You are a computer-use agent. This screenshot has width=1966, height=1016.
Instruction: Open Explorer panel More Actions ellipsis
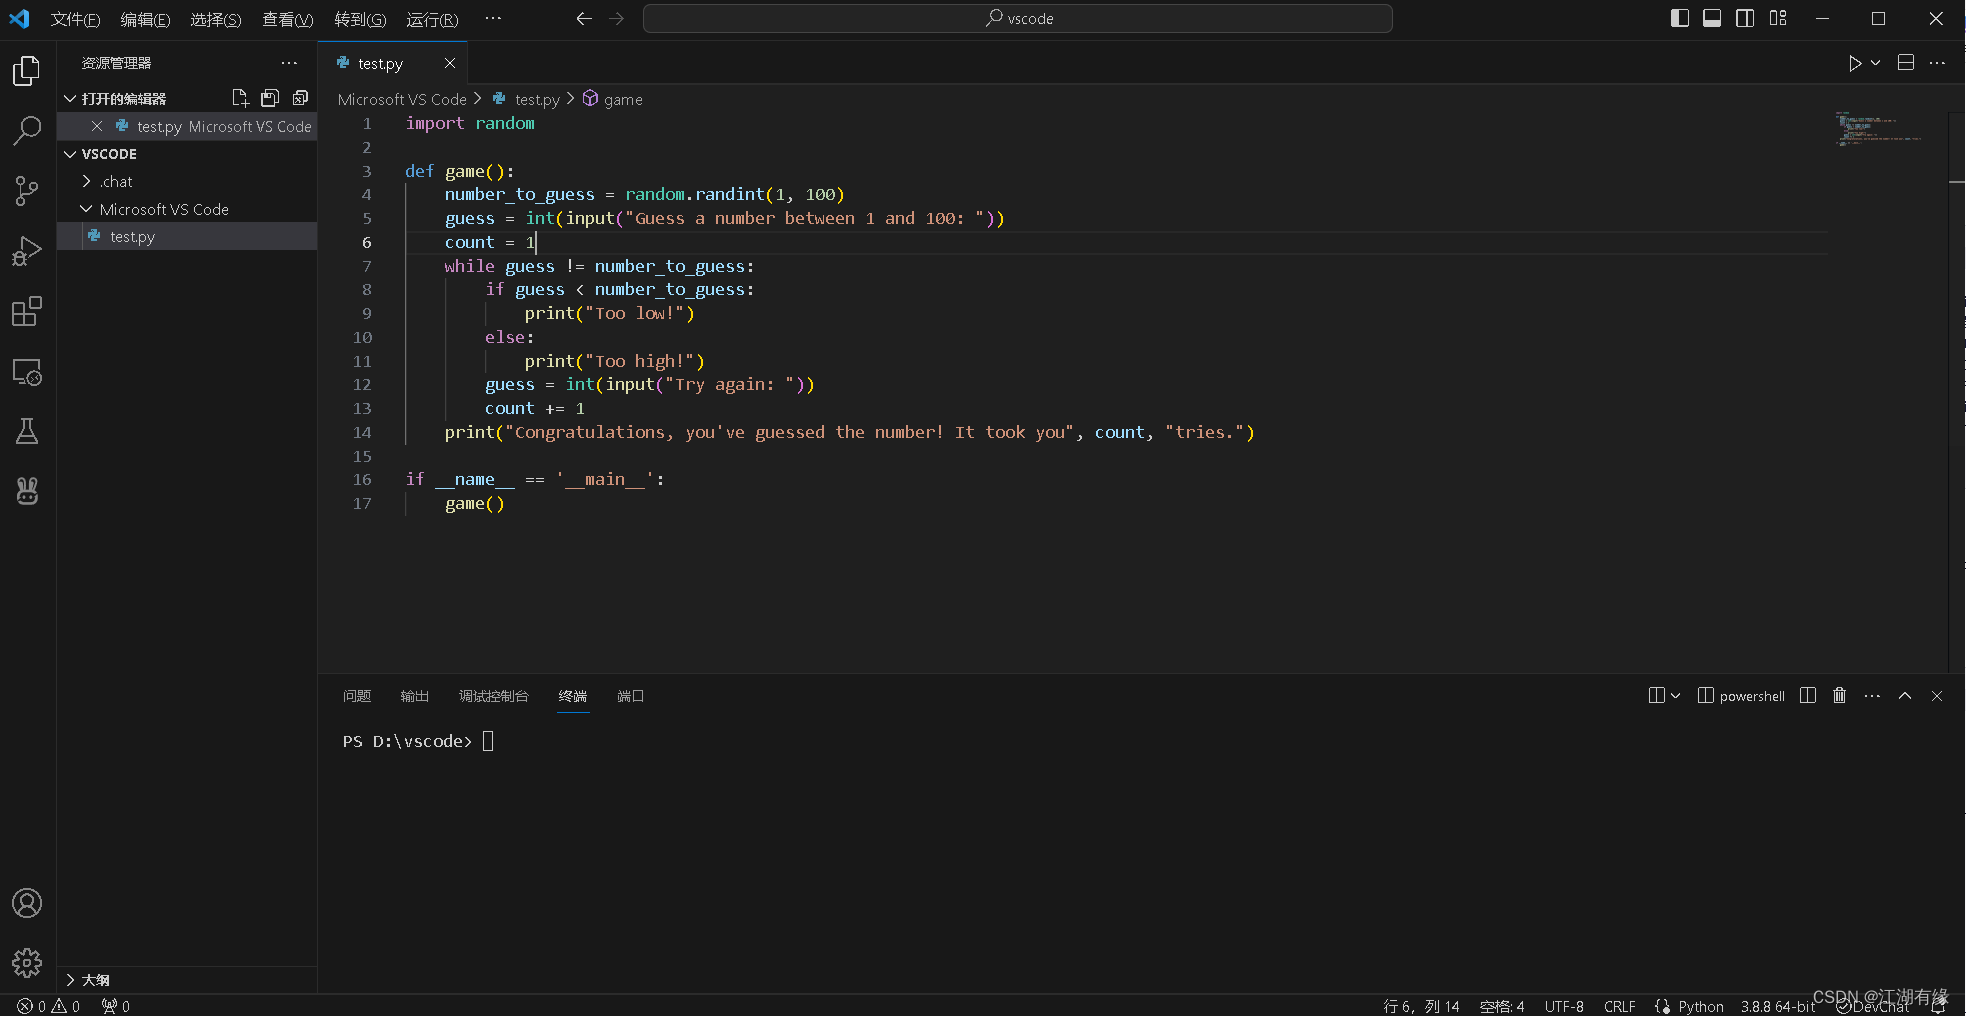point(289,63)
